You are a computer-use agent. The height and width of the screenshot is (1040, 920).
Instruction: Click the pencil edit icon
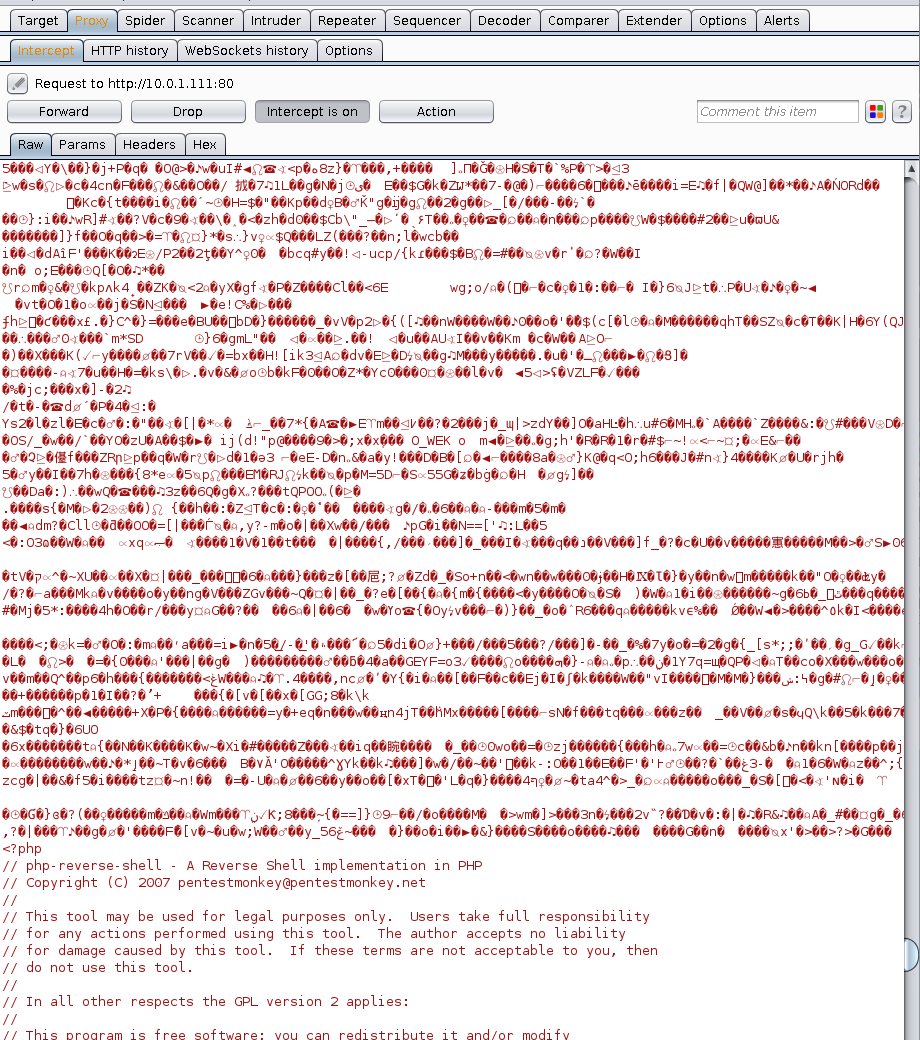pyautogui.click(x=15, y=83)
